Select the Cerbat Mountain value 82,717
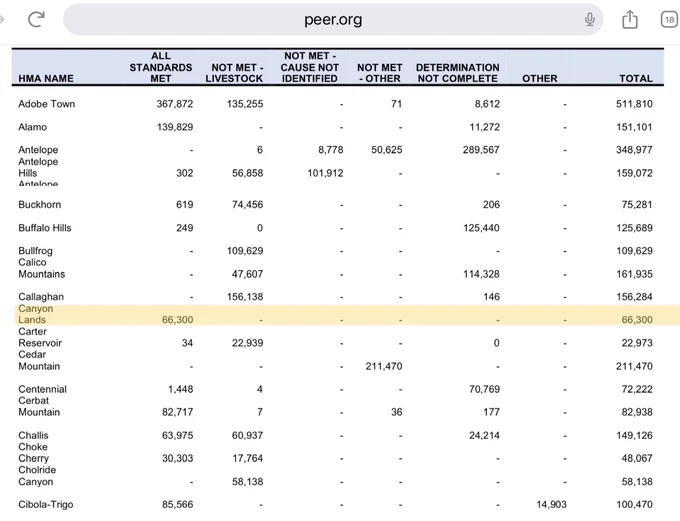 pos(177,413)
